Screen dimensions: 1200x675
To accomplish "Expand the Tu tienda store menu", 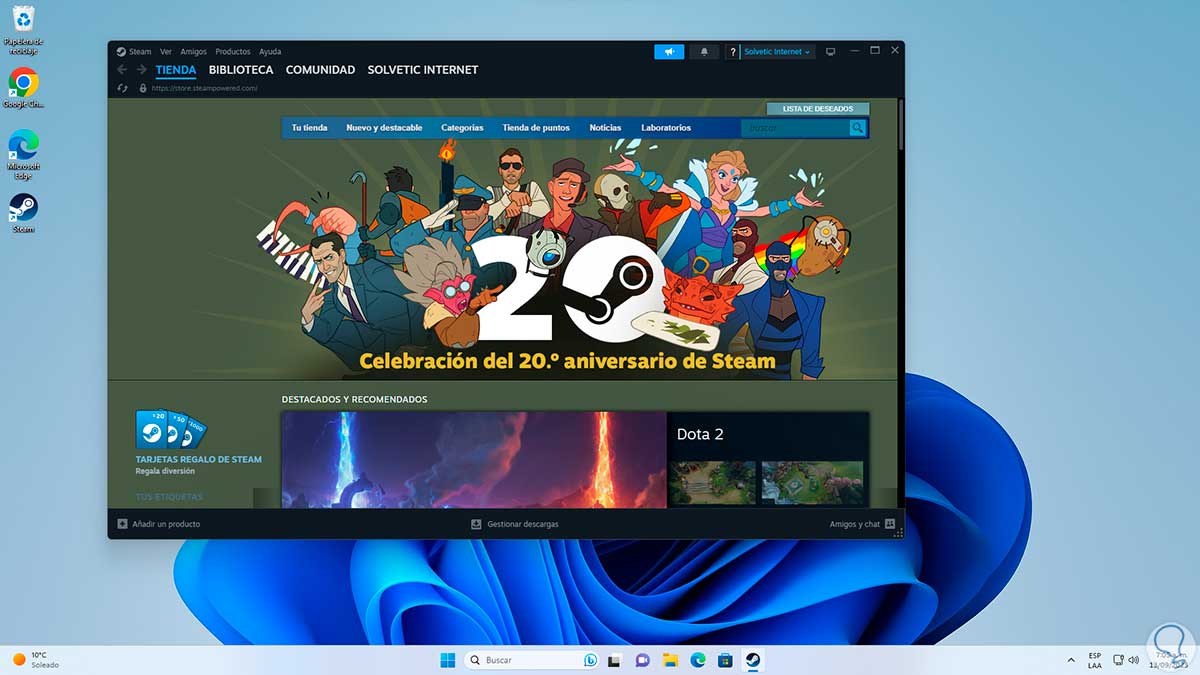I will [x=309, y=128].
